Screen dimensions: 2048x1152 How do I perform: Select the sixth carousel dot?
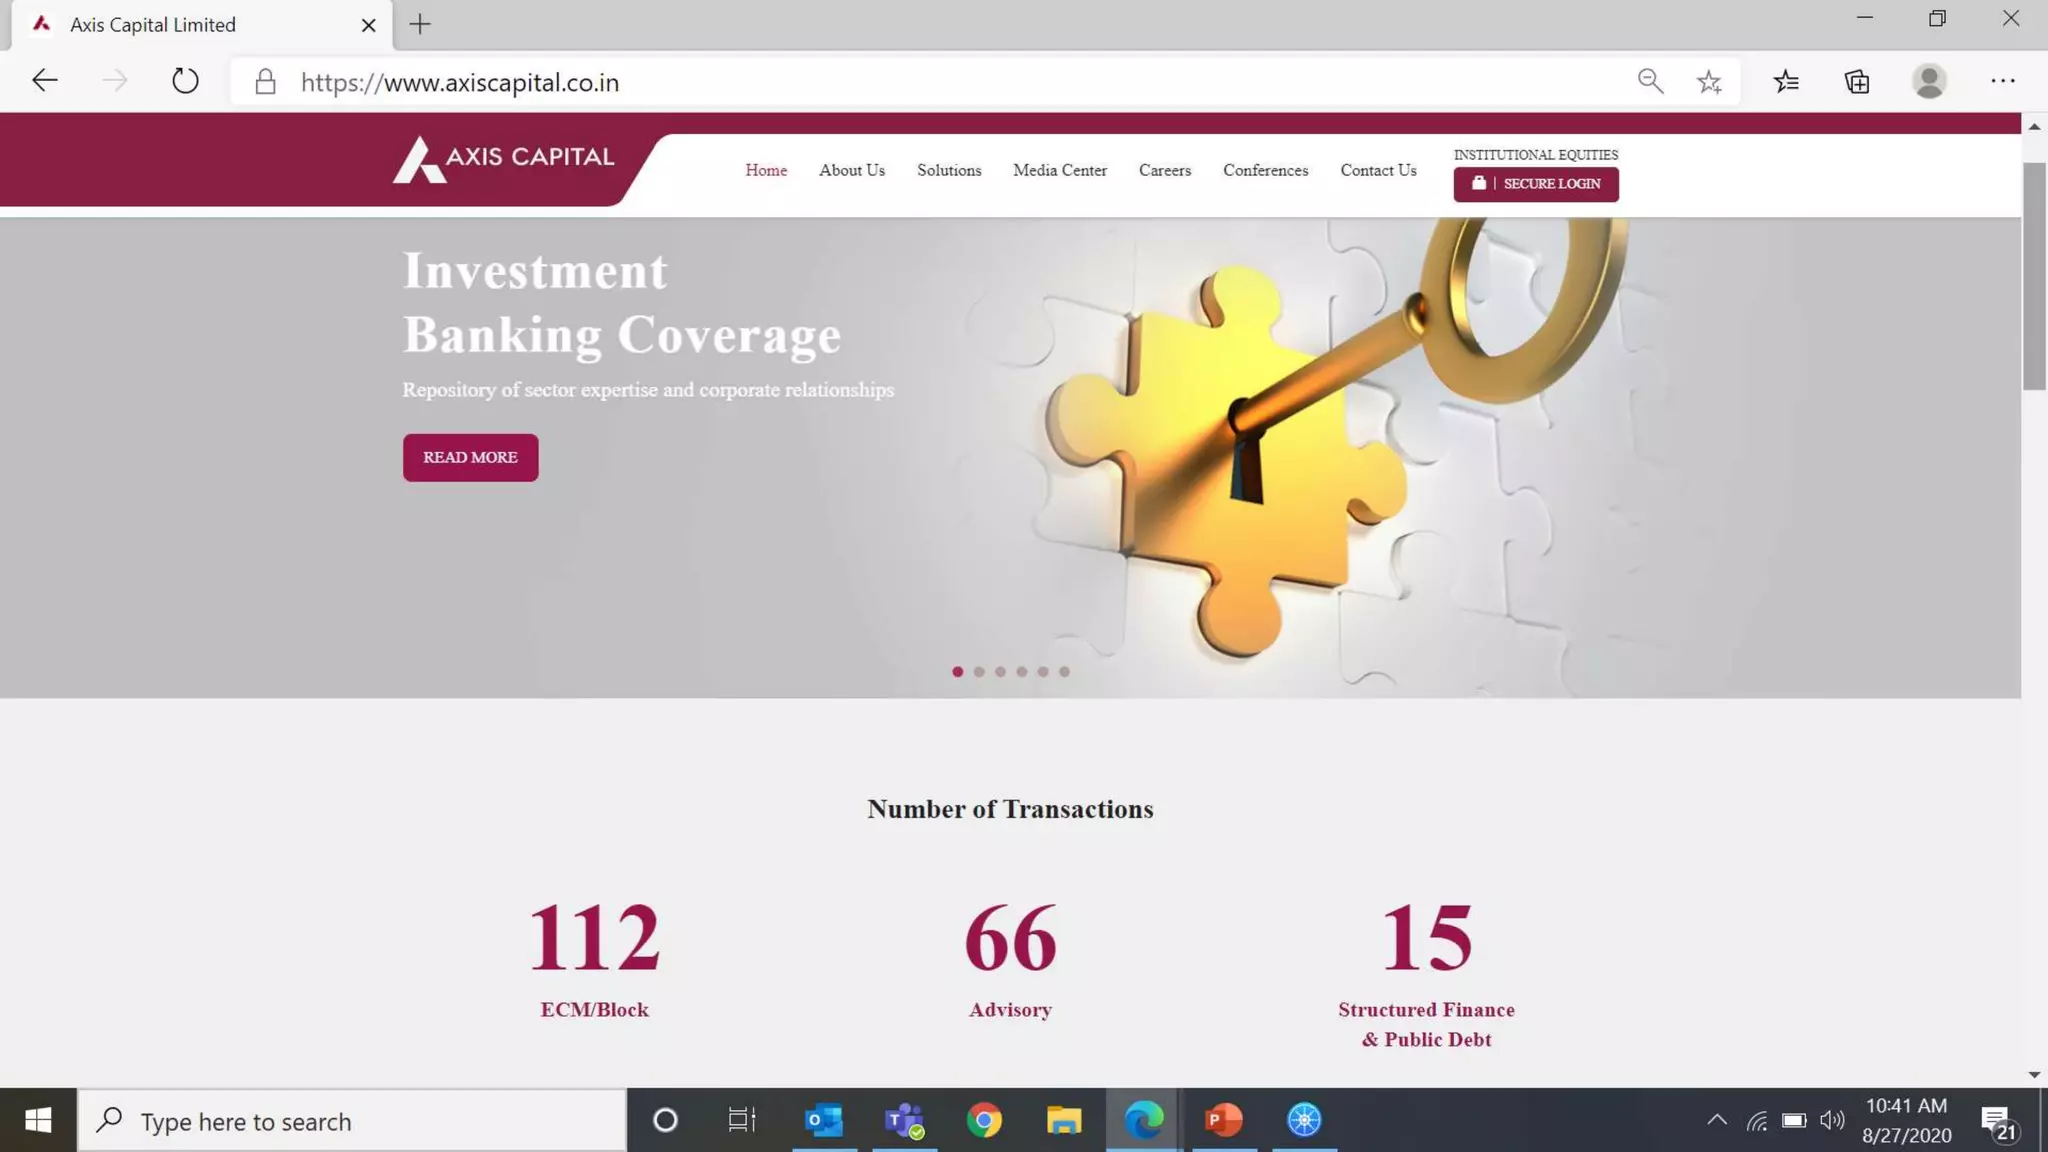[1064, 672]
